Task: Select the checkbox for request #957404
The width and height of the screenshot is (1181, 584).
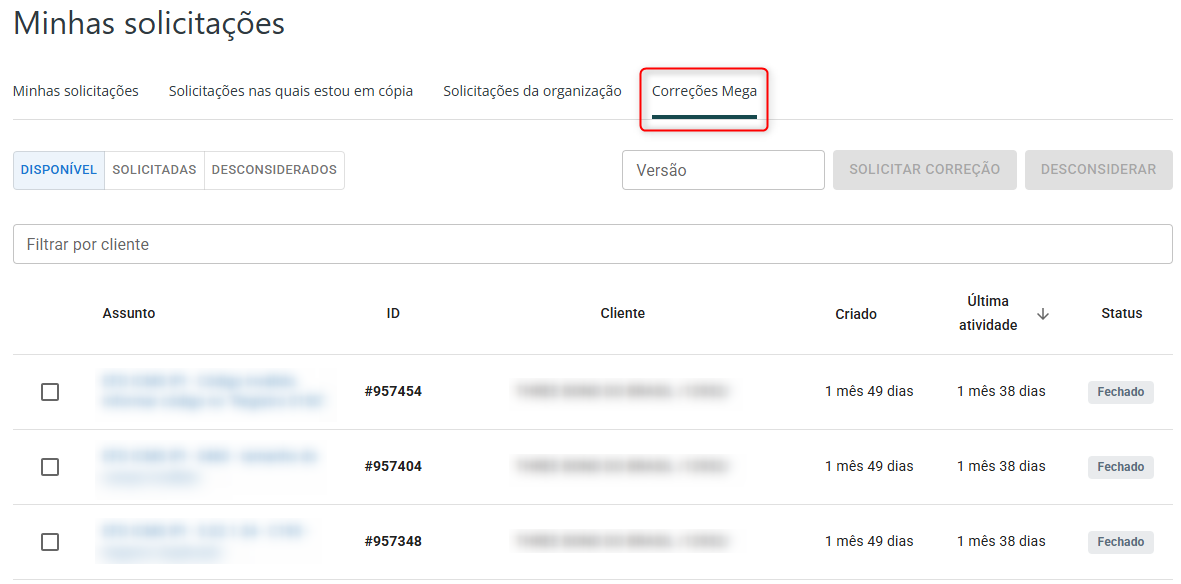Action: pyautogui.click(x=50, y=467)
